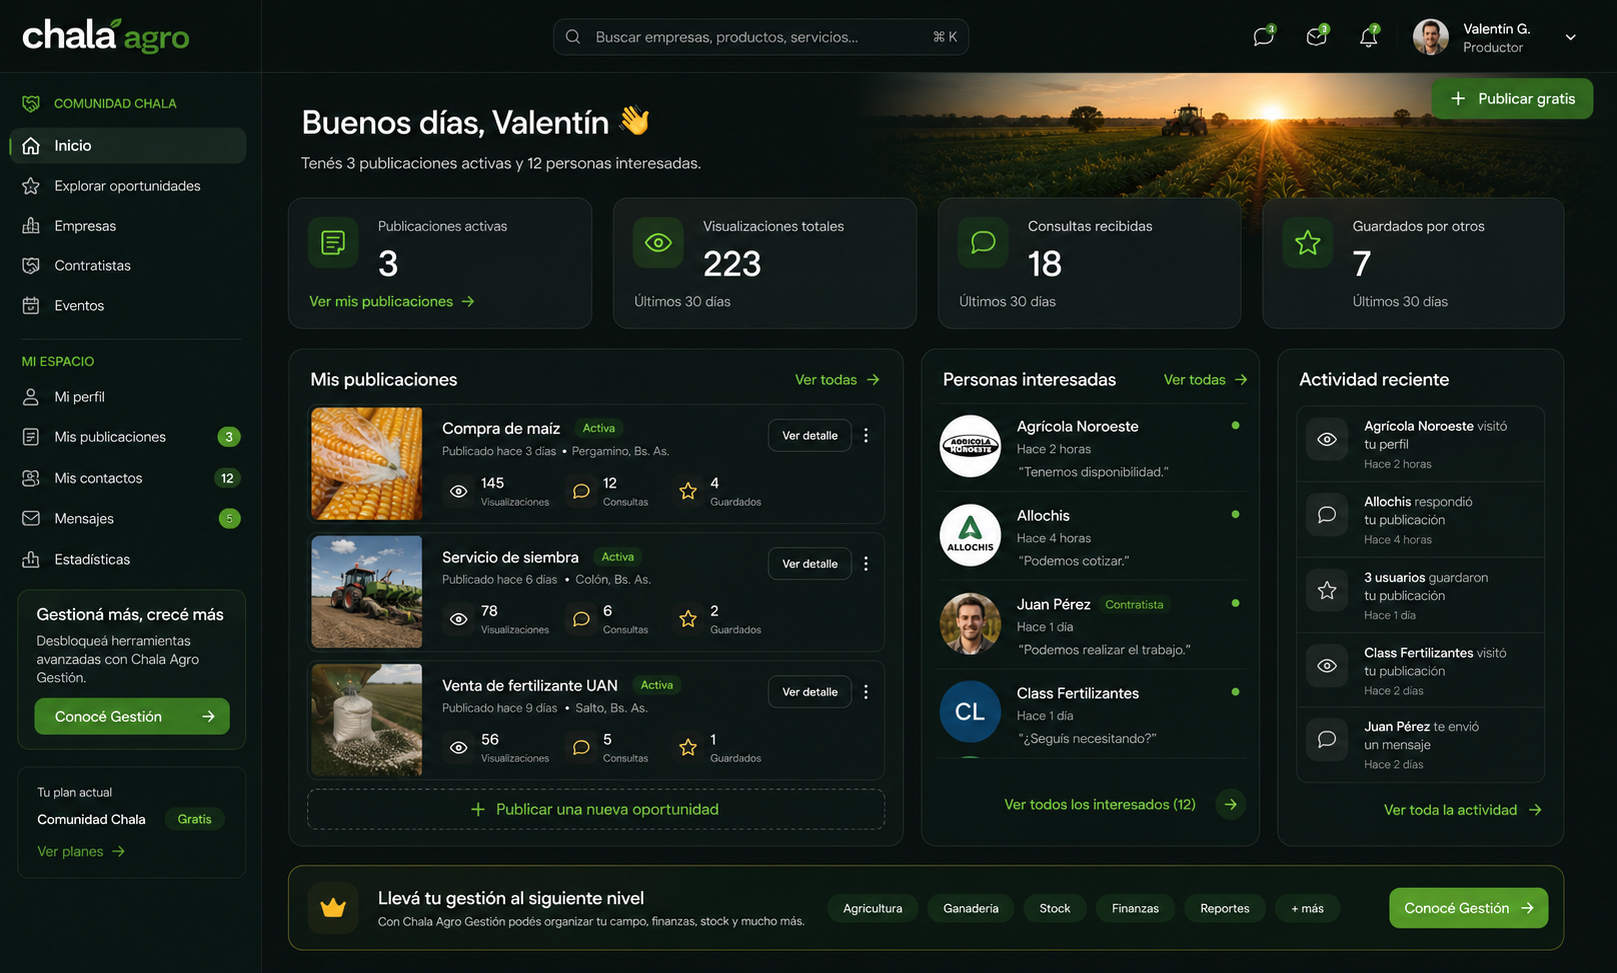The height and width of the screenshot is (973, 1617).
Task: Expand the user account dropdown chevron
Action: (x=1571, y=37)
